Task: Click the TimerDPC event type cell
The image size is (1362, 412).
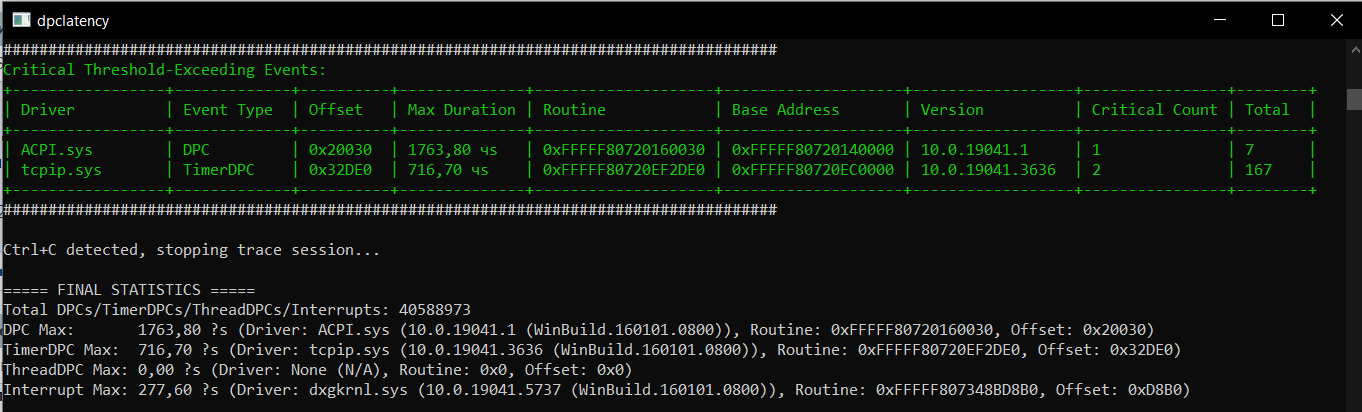Action: [x=218, y=170]
